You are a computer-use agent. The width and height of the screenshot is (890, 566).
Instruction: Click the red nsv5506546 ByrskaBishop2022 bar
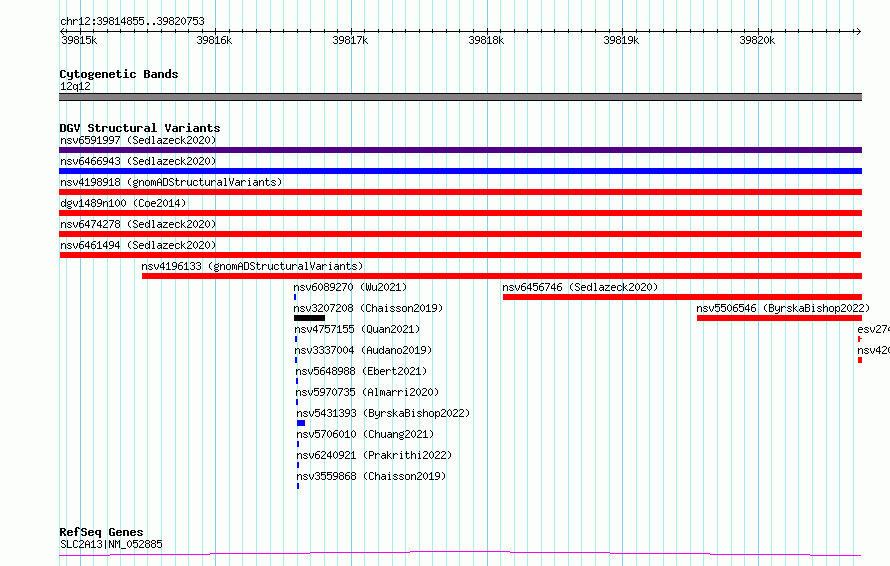[779, 318]
